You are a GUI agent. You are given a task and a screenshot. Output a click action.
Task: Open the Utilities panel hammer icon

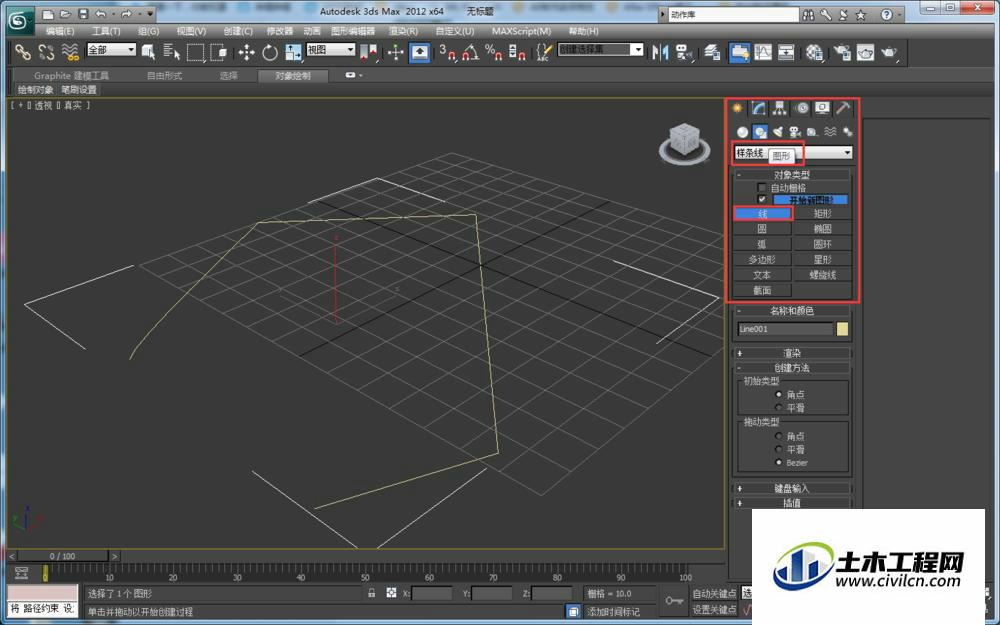pyautogui.click(x=843, y=108)
